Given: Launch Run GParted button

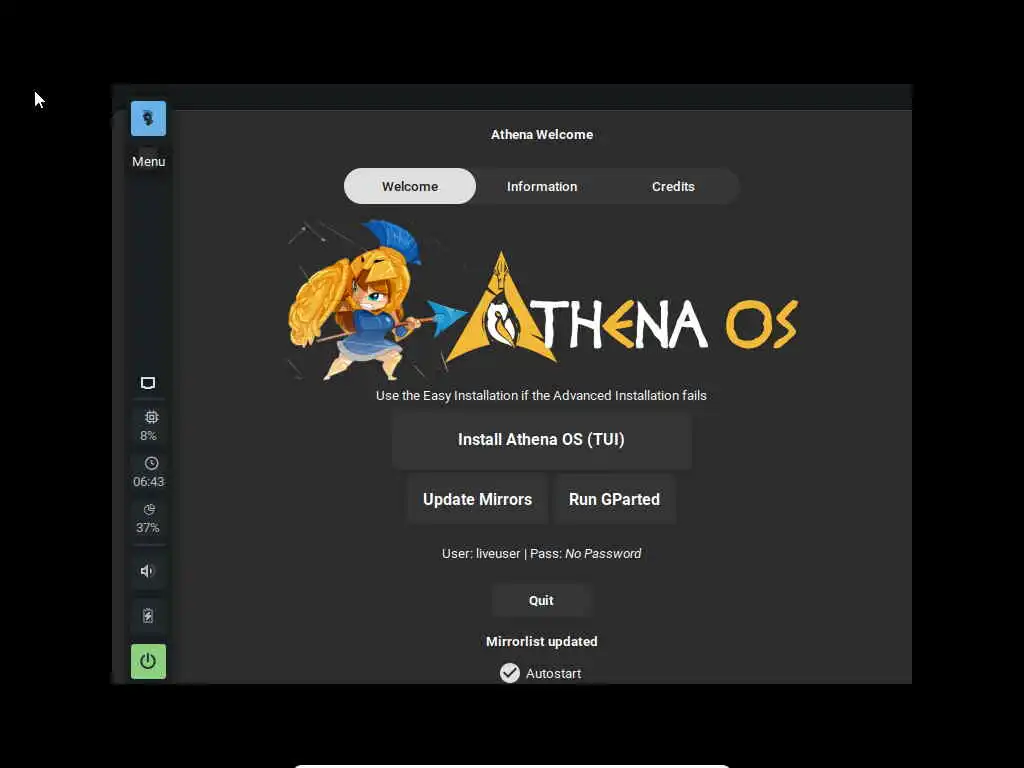Looking at the screenshot, I should coord(615,500).
